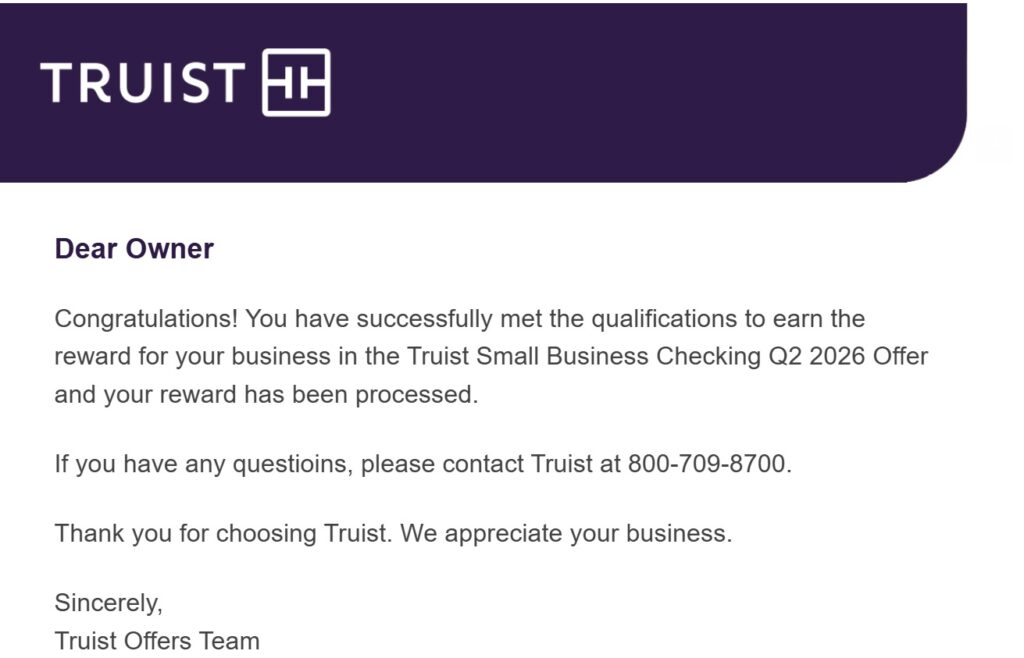Select the Dear Owner greeting
Viewport: 1024px width, 658px height.
tap(134, 249)
